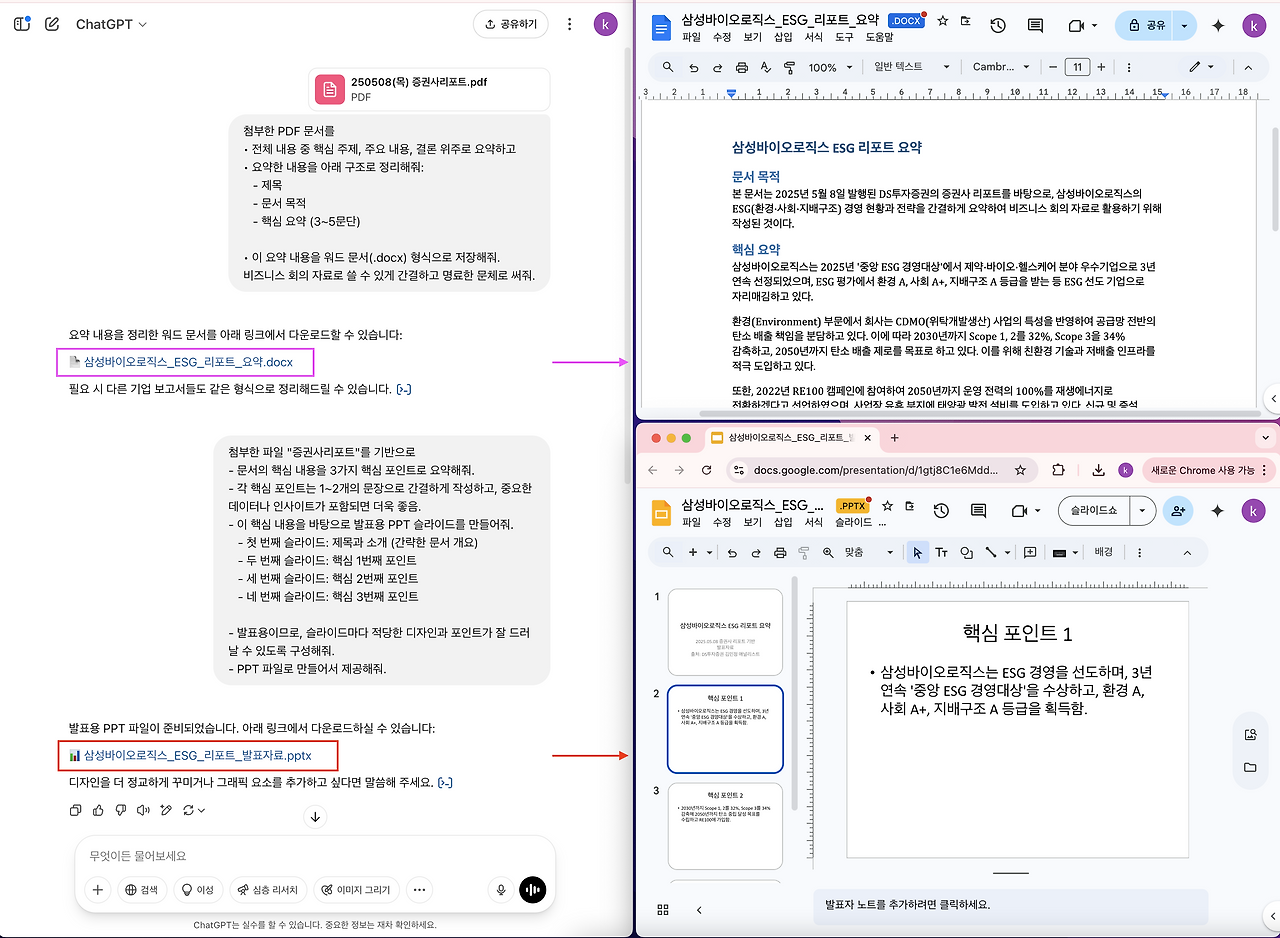Screen dimensions: 1280x938
Task: Insert a shape in Google Slides
Action: 966,552
